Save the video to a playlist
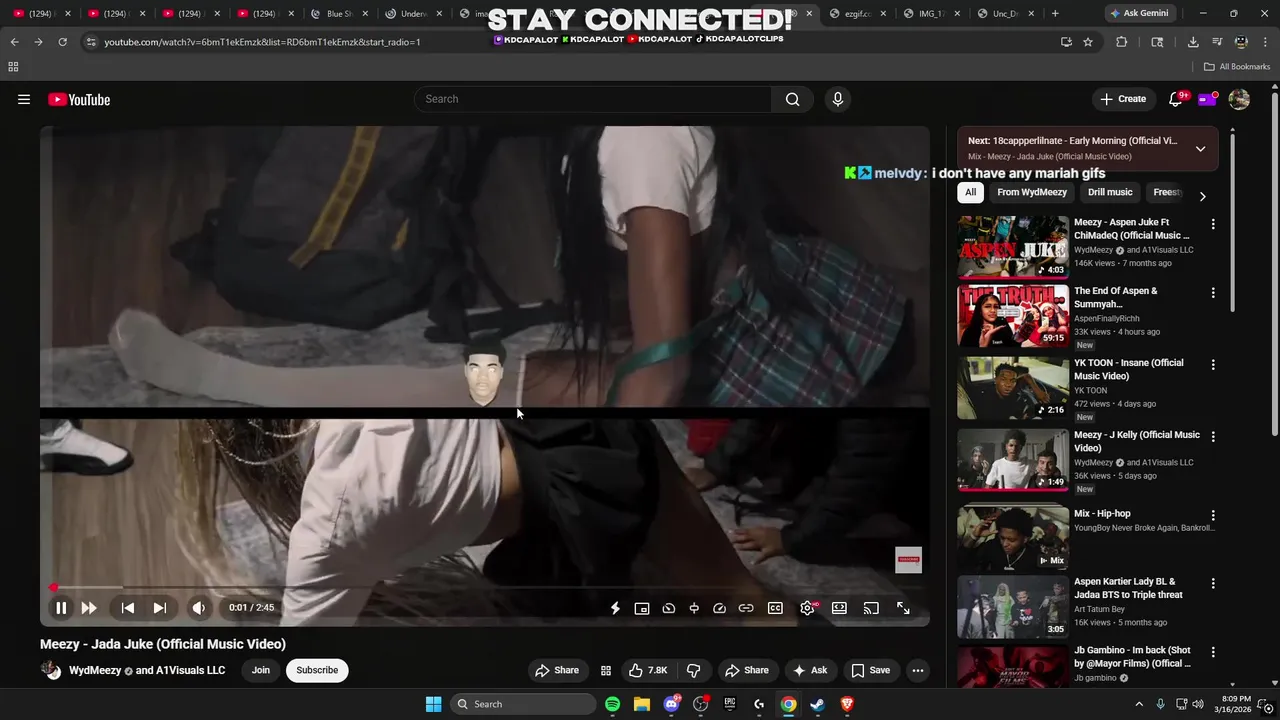Image resolution: width=1280 pixels, height=720 pixels. click(x=870, y=670)
